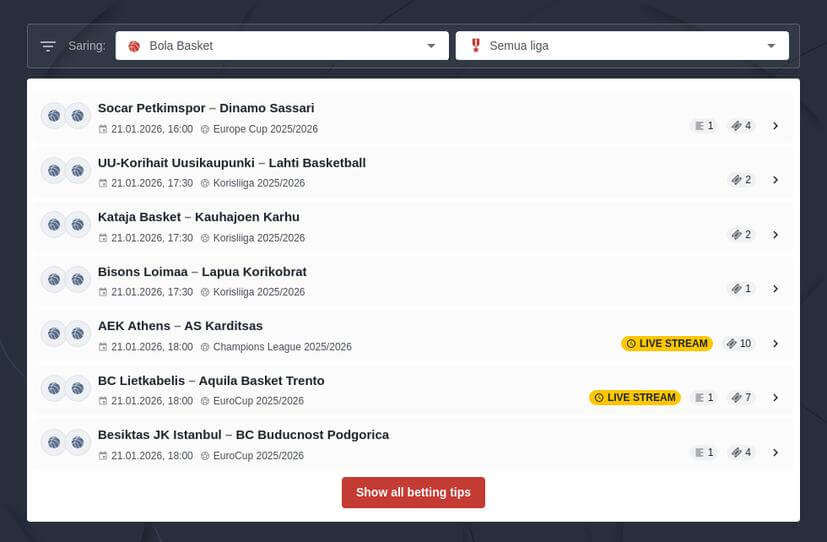Click the LIVE STREAM badge for AEK Athens
Image resolution: width=827 pixels, height=542 pixels.
tap(666, 344)
